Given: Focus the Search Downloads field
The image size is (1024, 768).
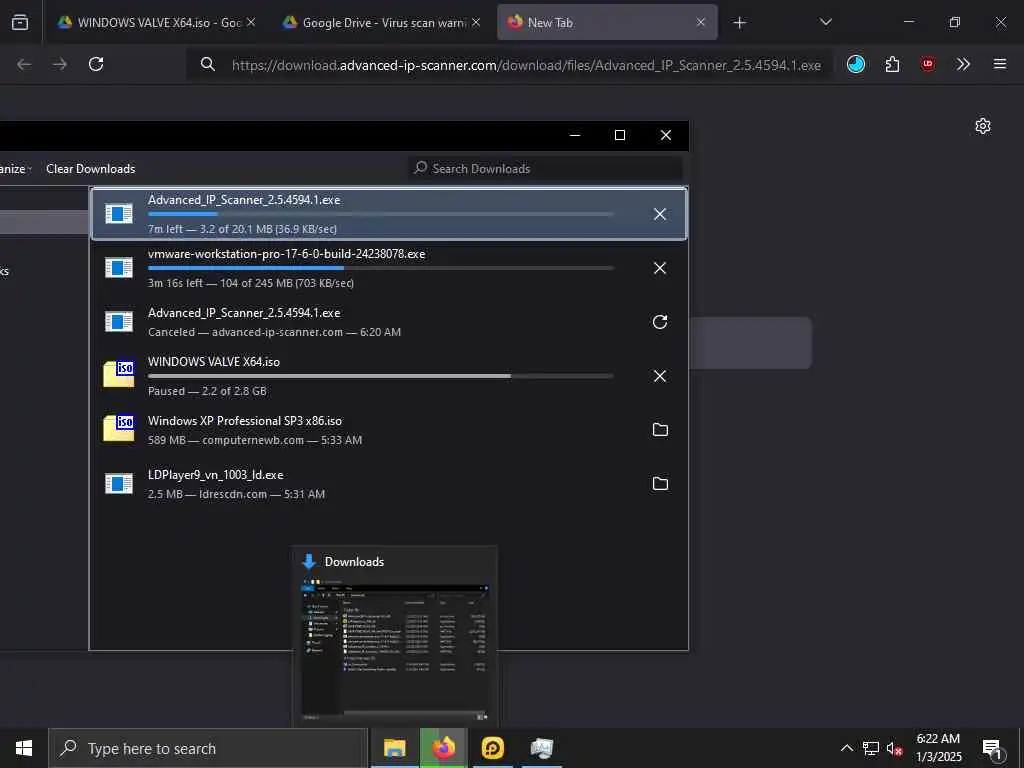Looking at the screenshot, I should tap(545, 168).
